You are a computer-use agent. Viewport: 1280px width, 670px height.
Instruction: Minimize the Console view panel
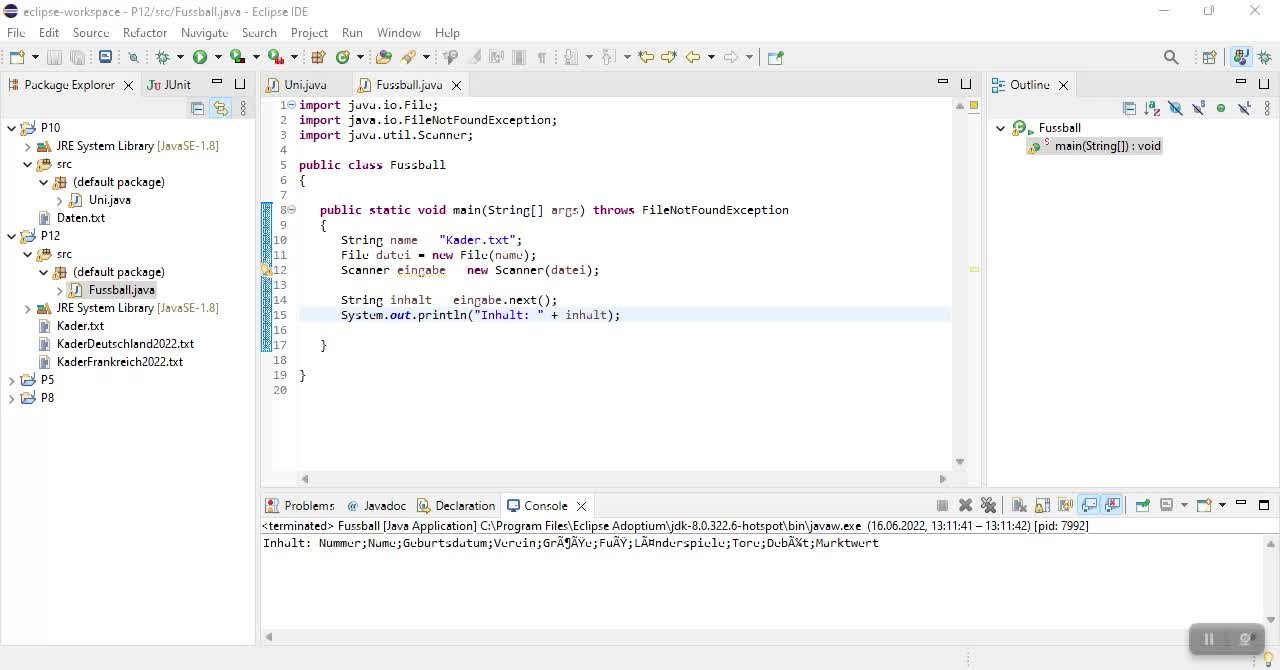pyautogui.click(x=1241, y=504)
